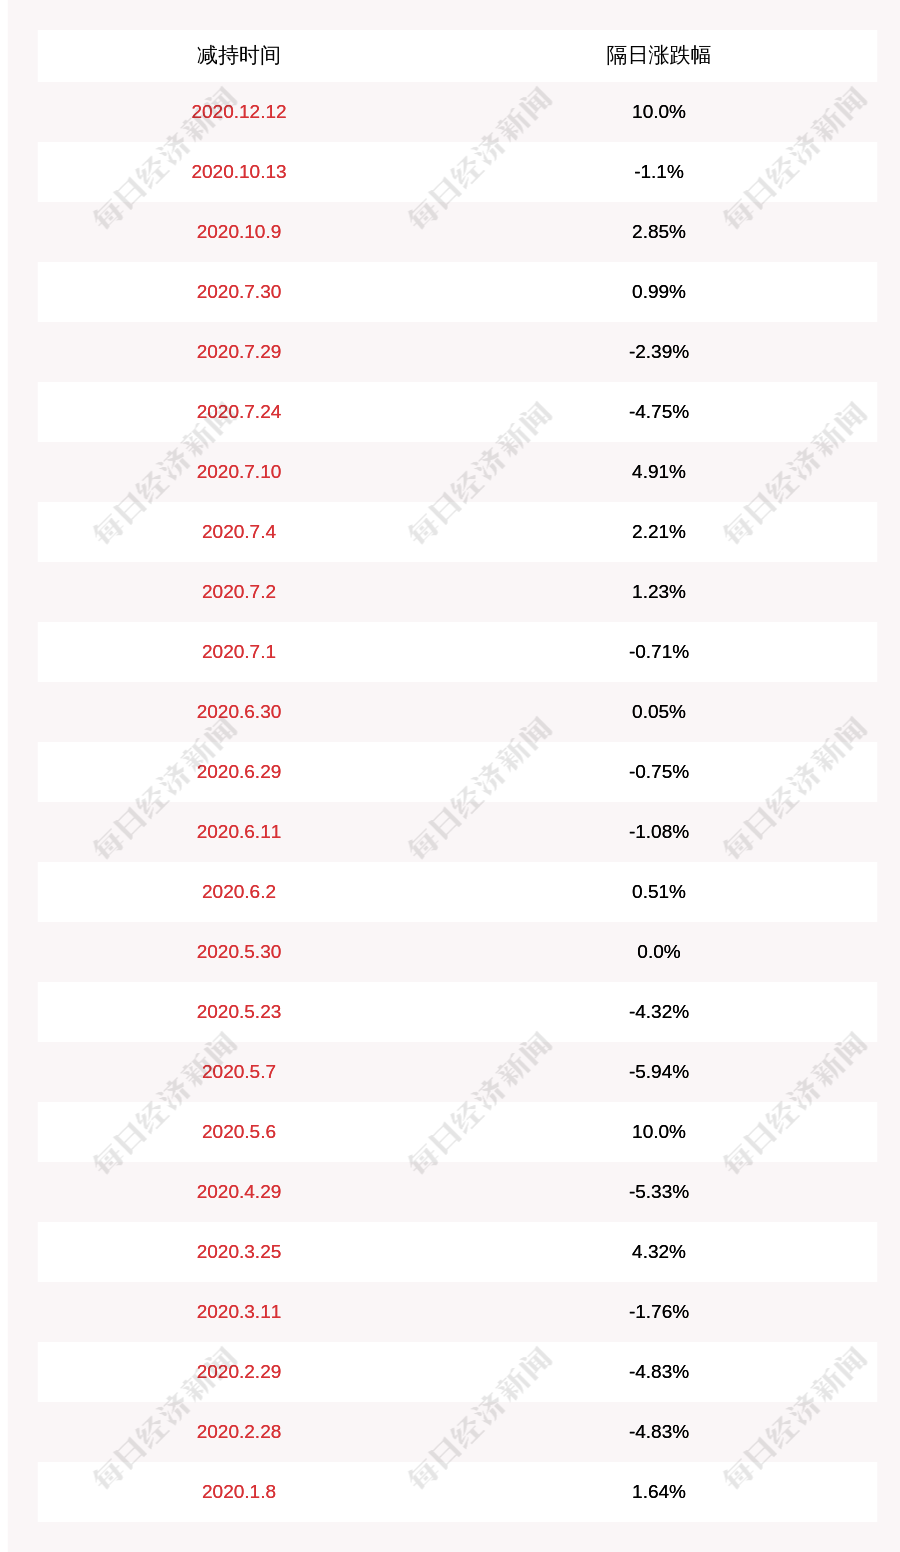Click the 2020.1.8 date link
The height and width of the screenshot is (1552, 900).
[238, 1491]
